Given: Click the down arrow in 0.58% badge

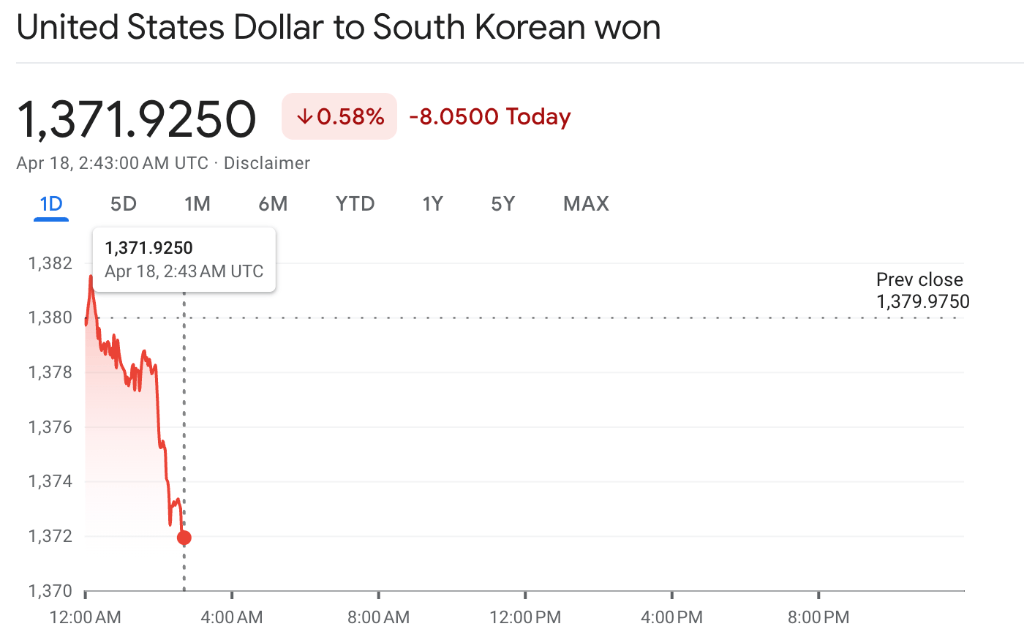Looking at the screenshot, I should tap(304, 117).
